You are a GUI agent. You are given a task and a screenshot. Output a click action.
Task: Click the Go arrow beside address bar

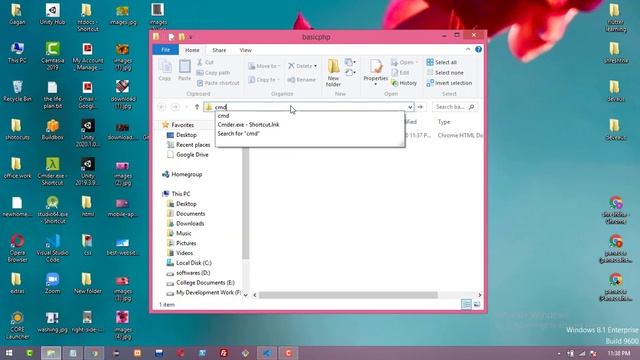coord(420,107)
